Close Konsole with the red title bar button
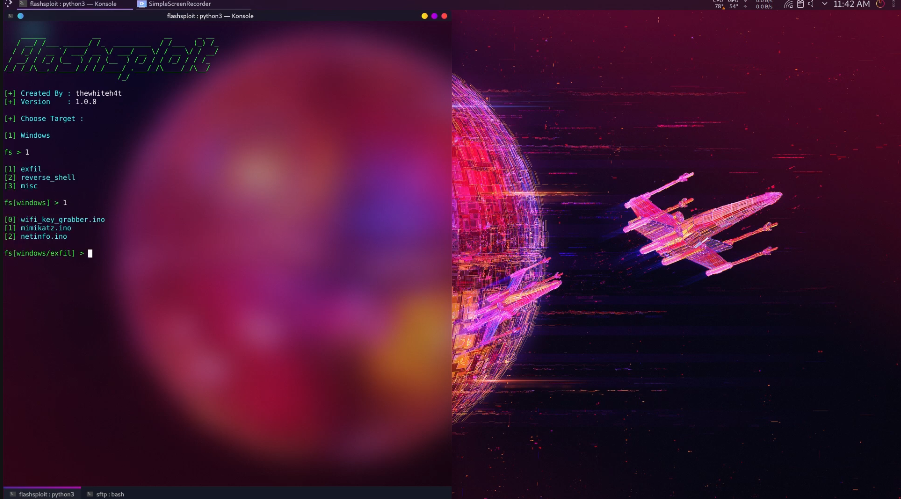The image size is (901, 499). point(444,16)
